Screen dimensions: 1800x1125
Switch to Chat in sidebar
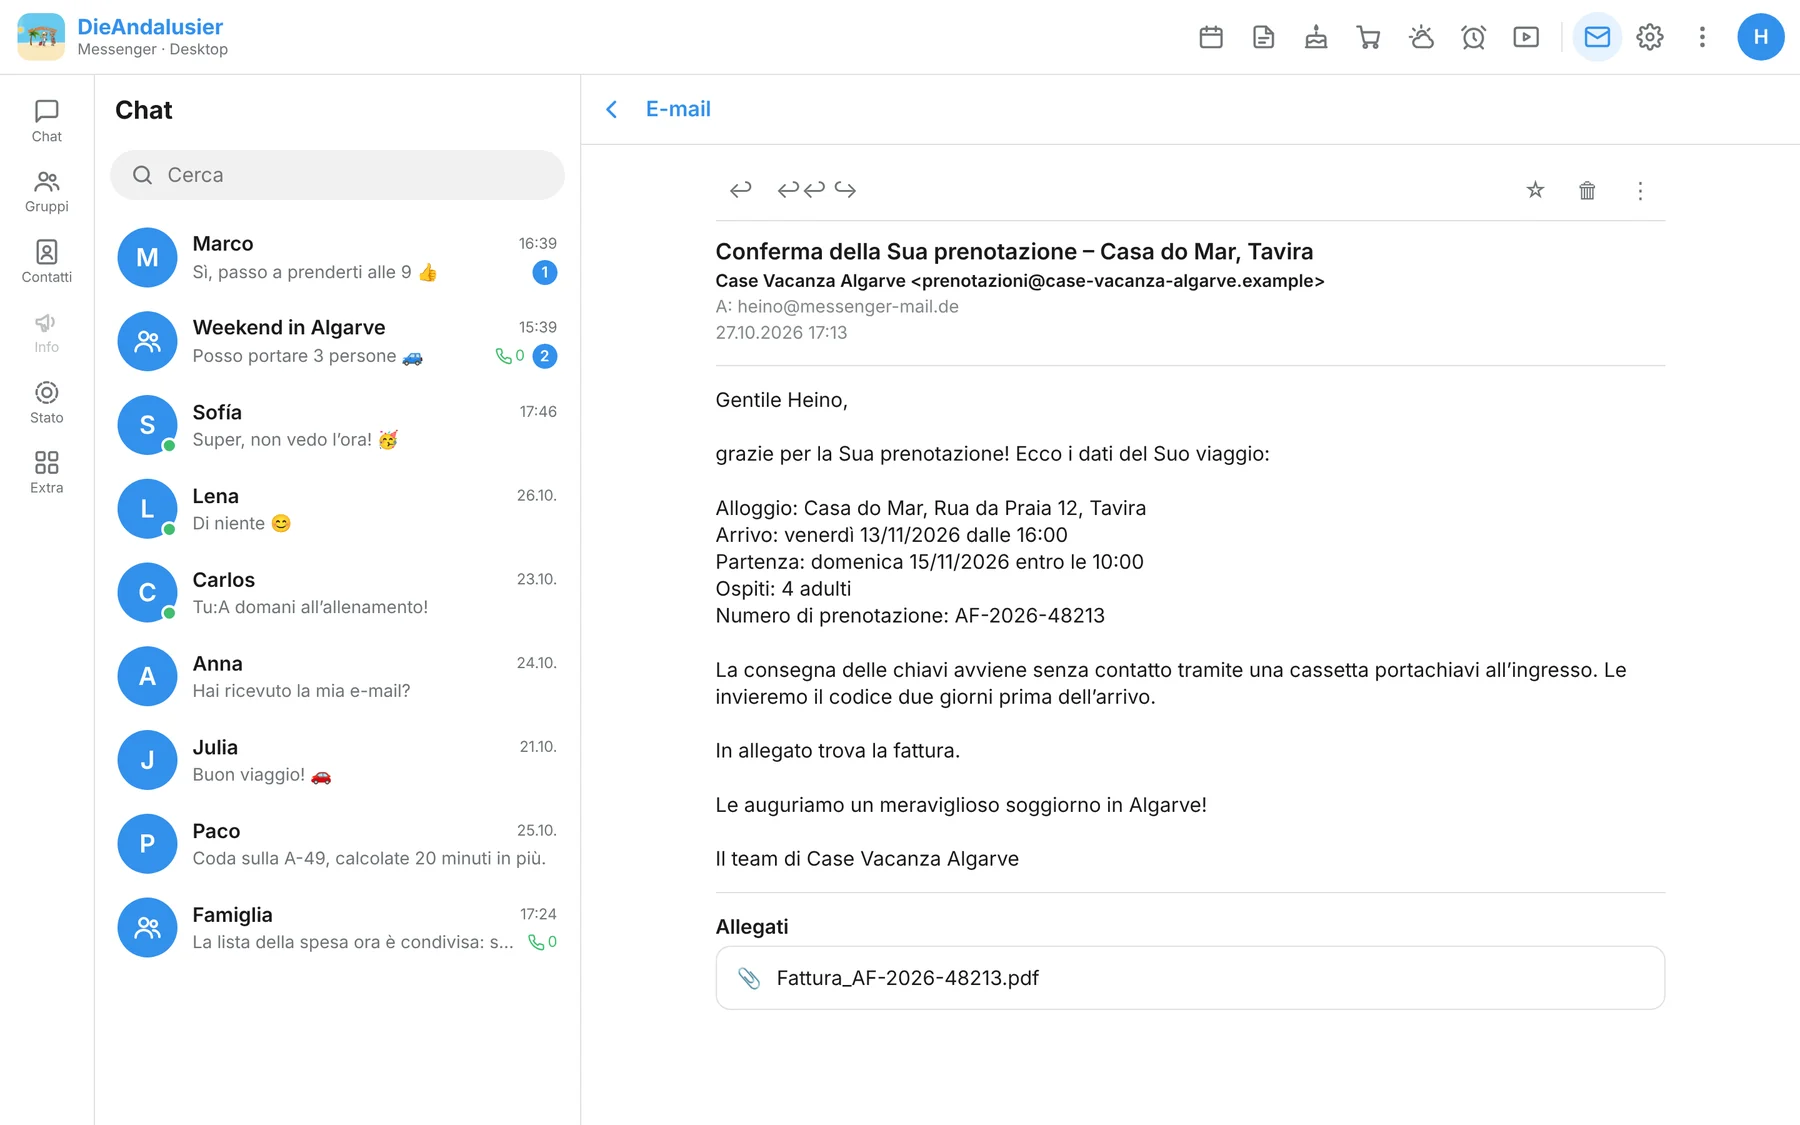click(x=47, y=121)
